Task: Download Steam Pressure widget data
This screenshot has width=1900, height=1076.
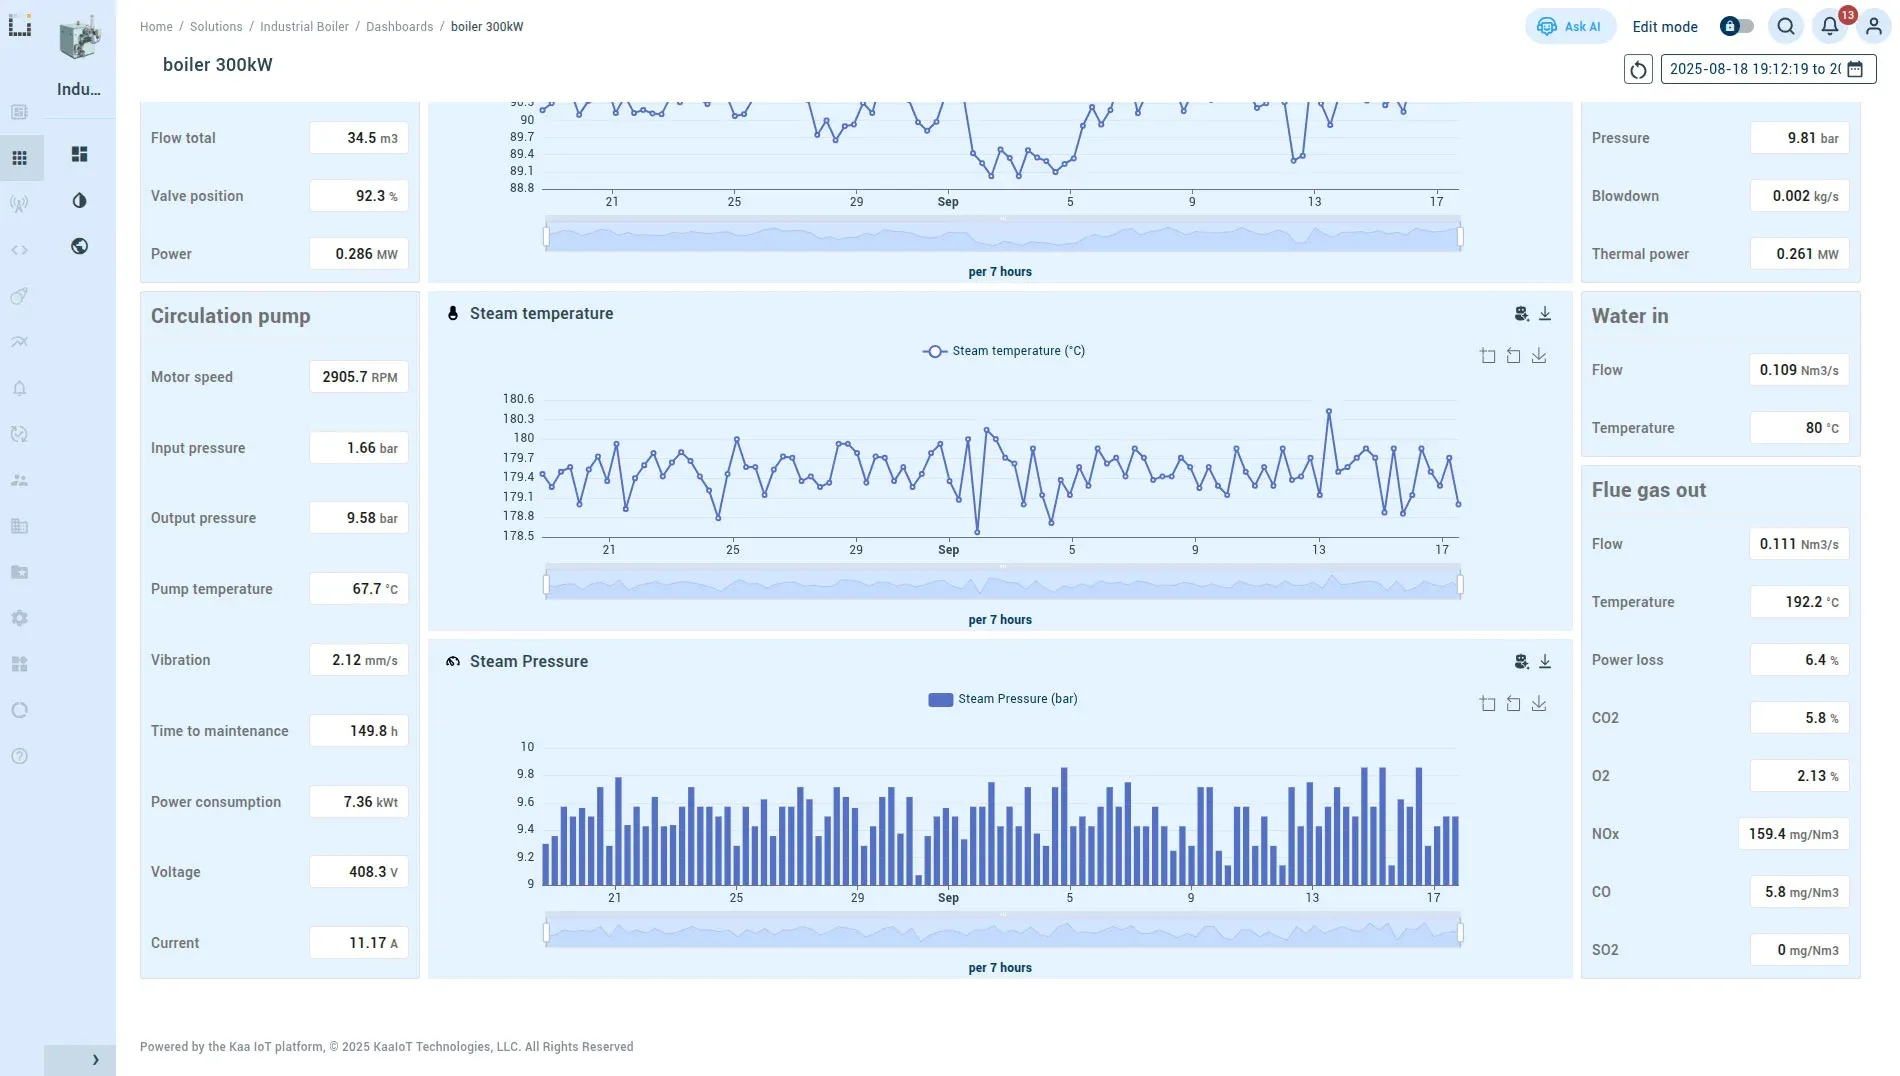Action: (1545, 662)
